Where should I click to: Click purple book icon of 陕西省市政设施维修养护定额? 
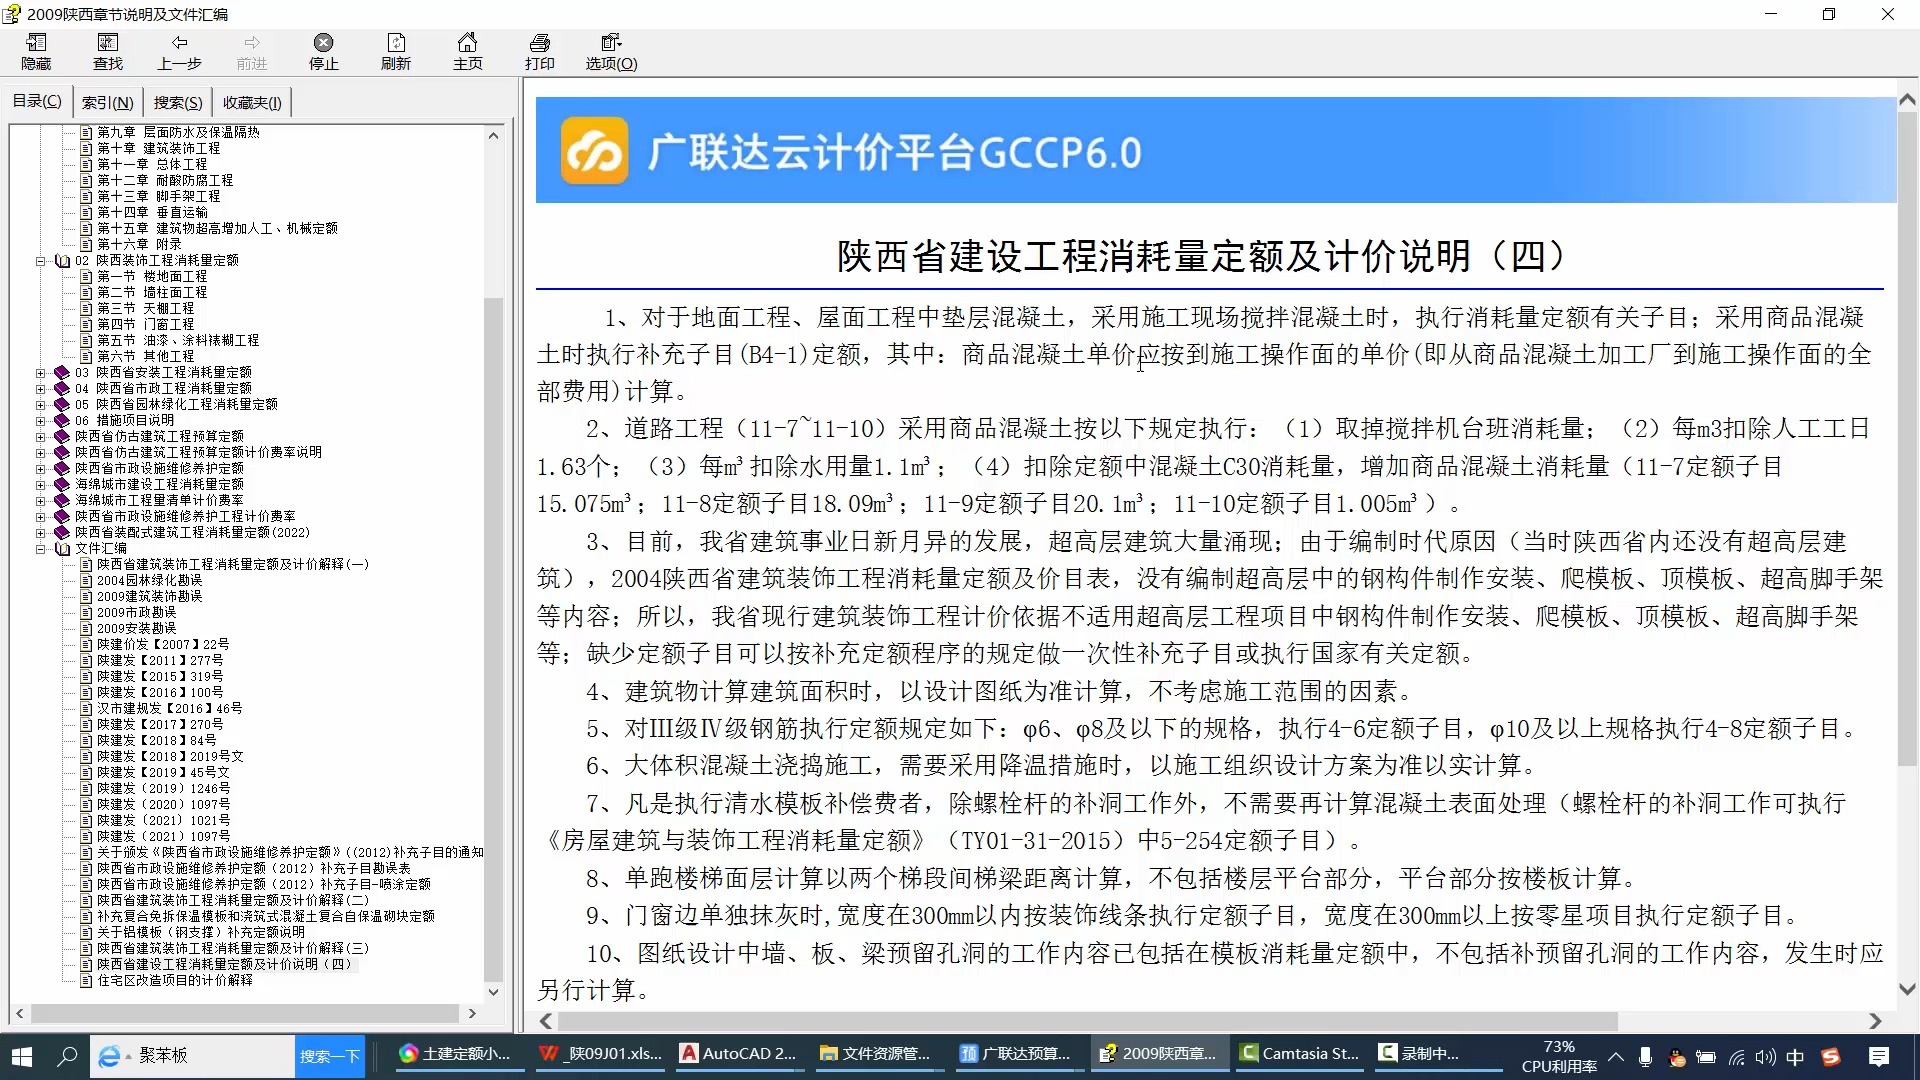point(62,469)
